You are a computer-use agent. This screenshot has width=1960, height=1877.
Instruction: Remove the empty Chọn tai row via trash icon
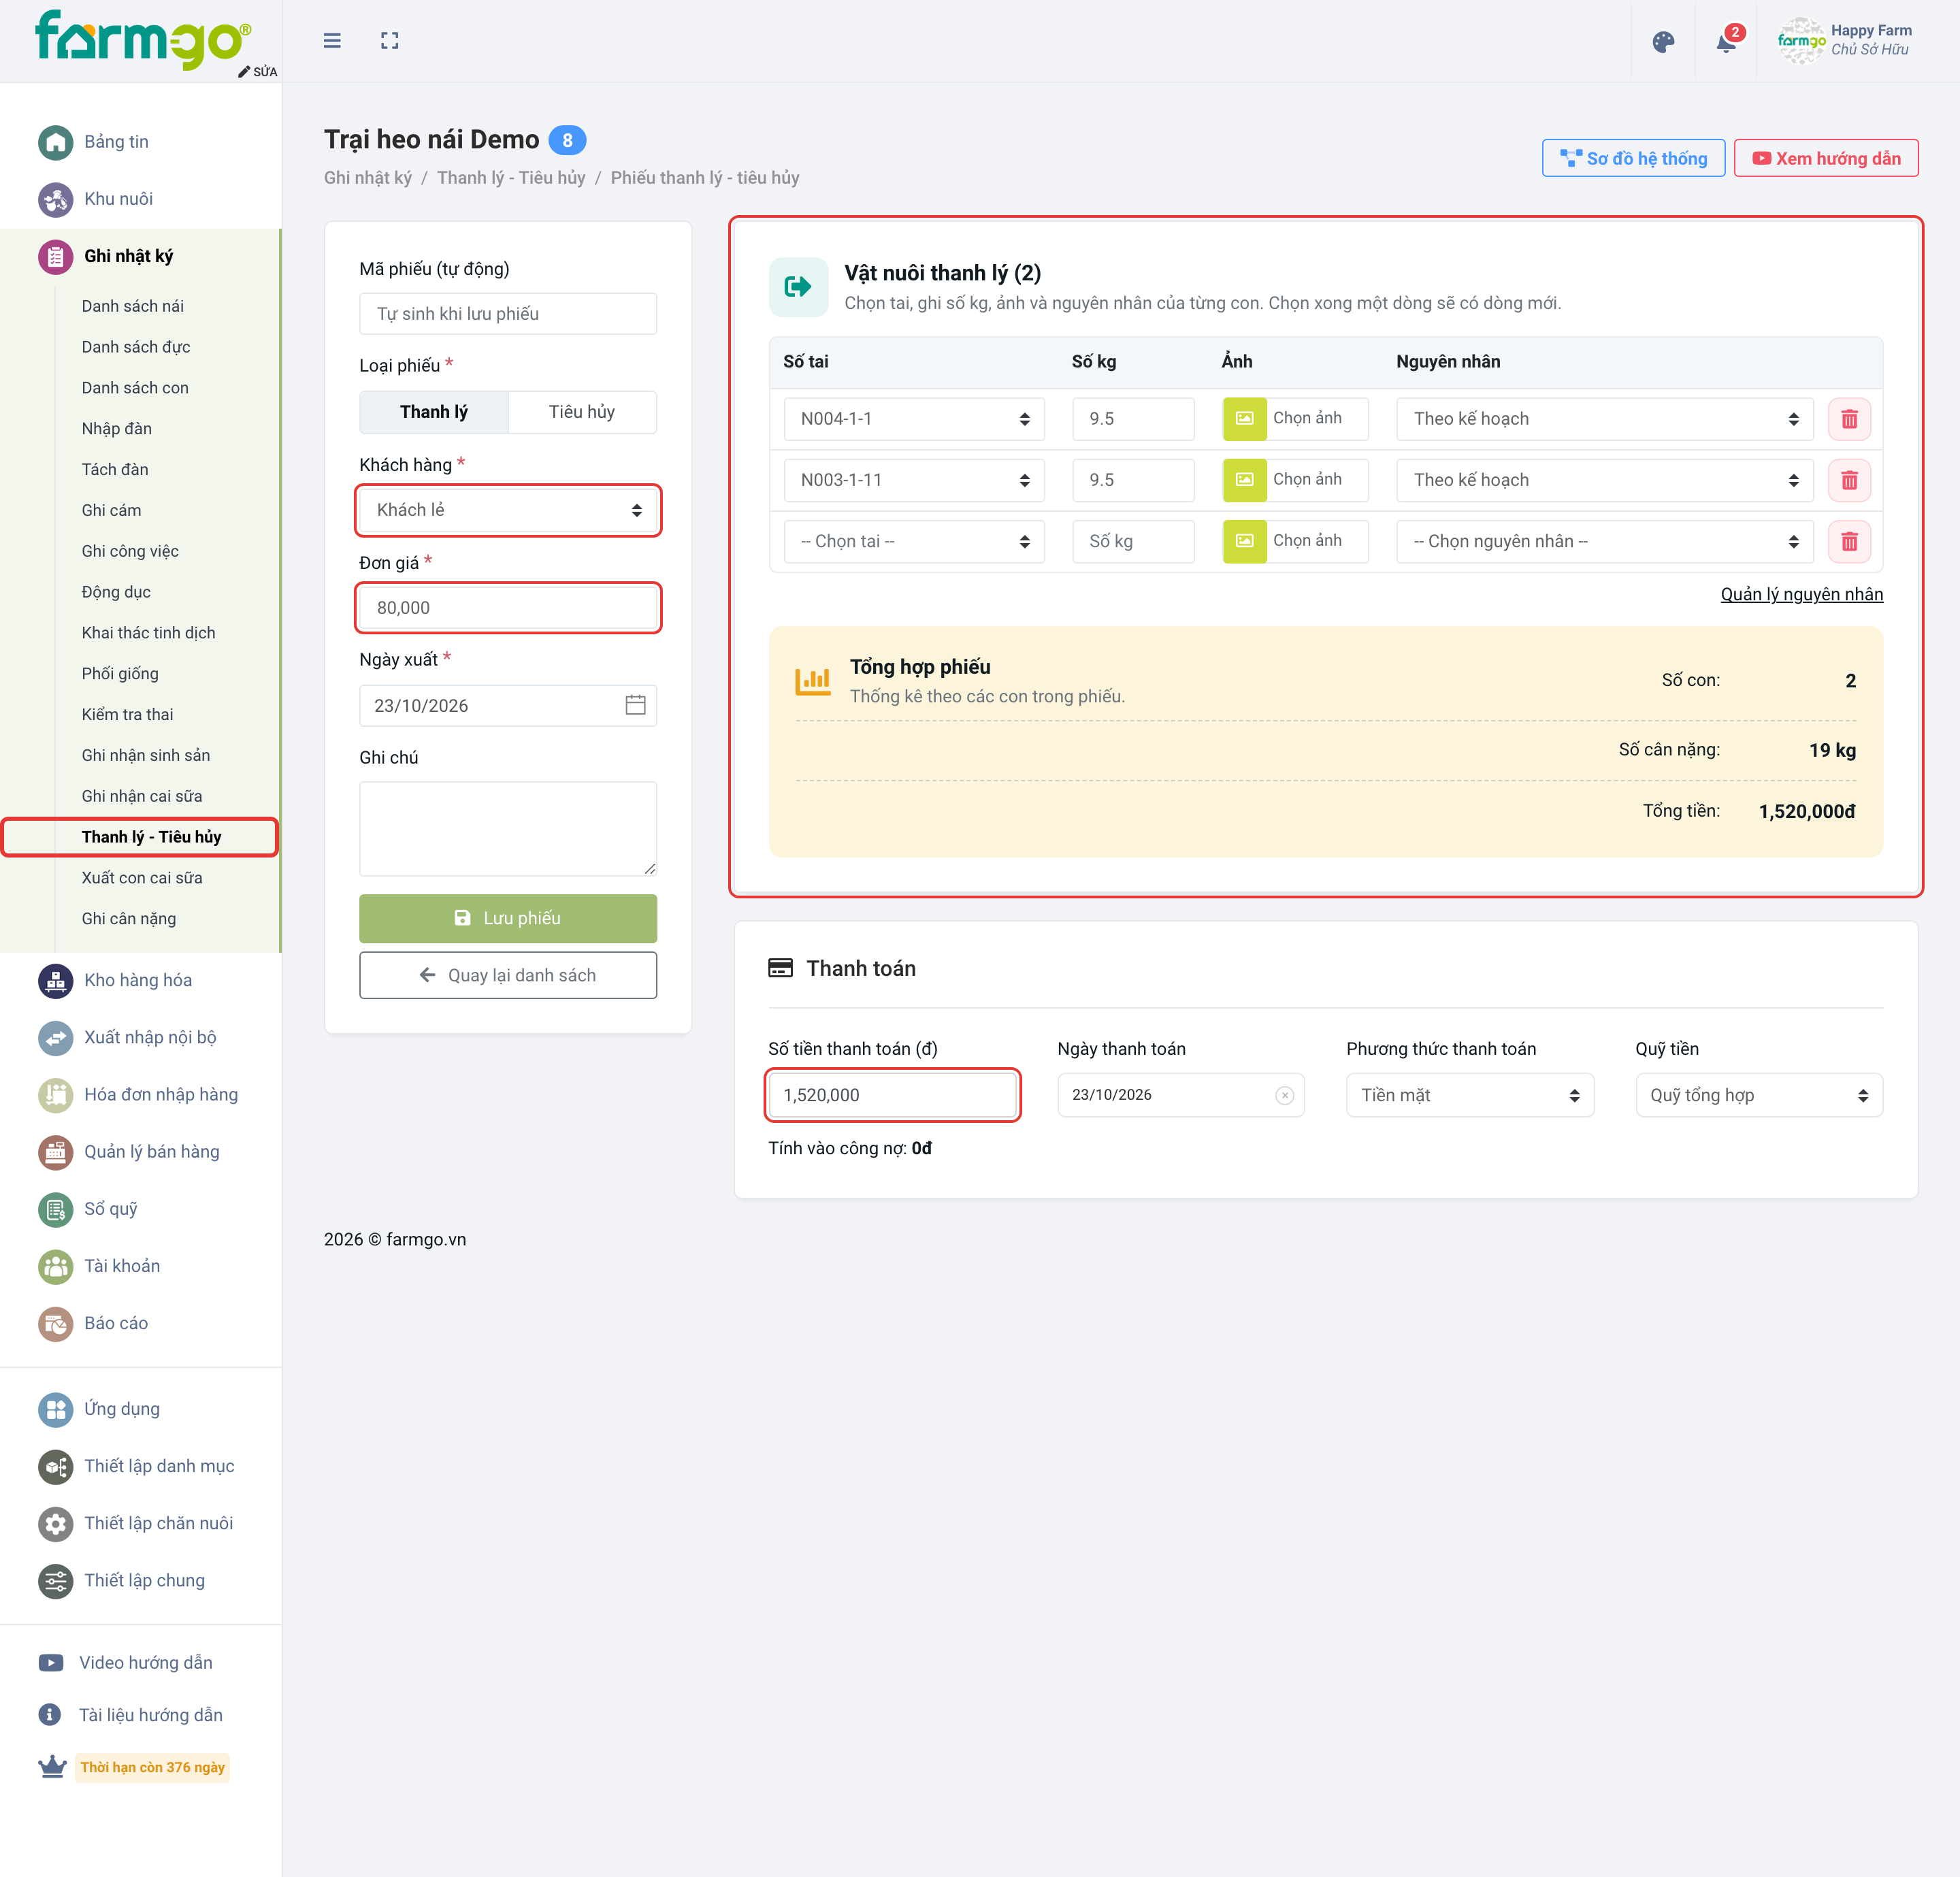[x=1849, y=542]
